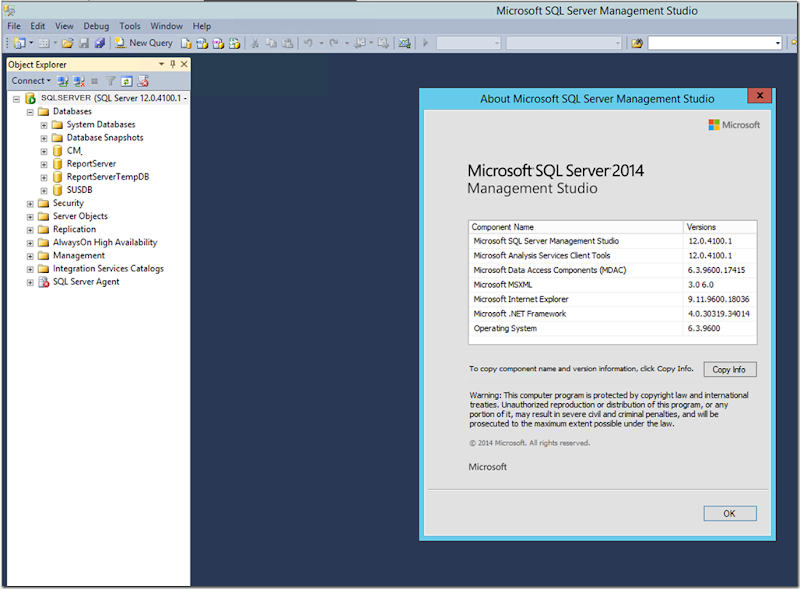Close the Object Explorer panel
800x589 pixels.
tap(184, 64)
